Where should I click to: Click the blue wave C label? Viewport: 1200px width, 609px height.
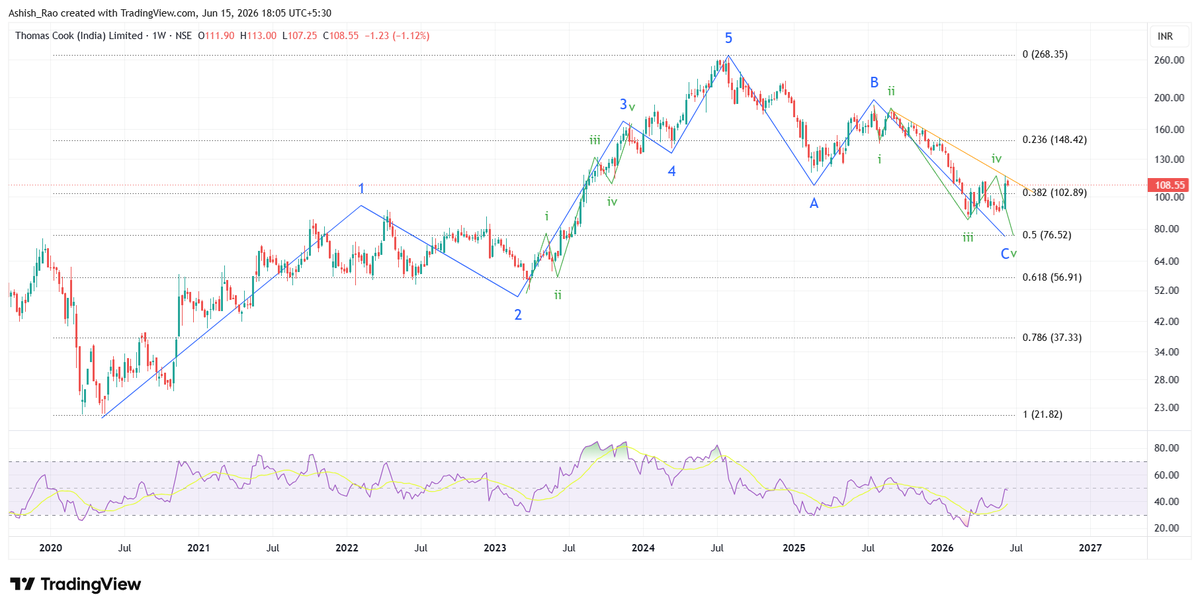[1006, 254]
